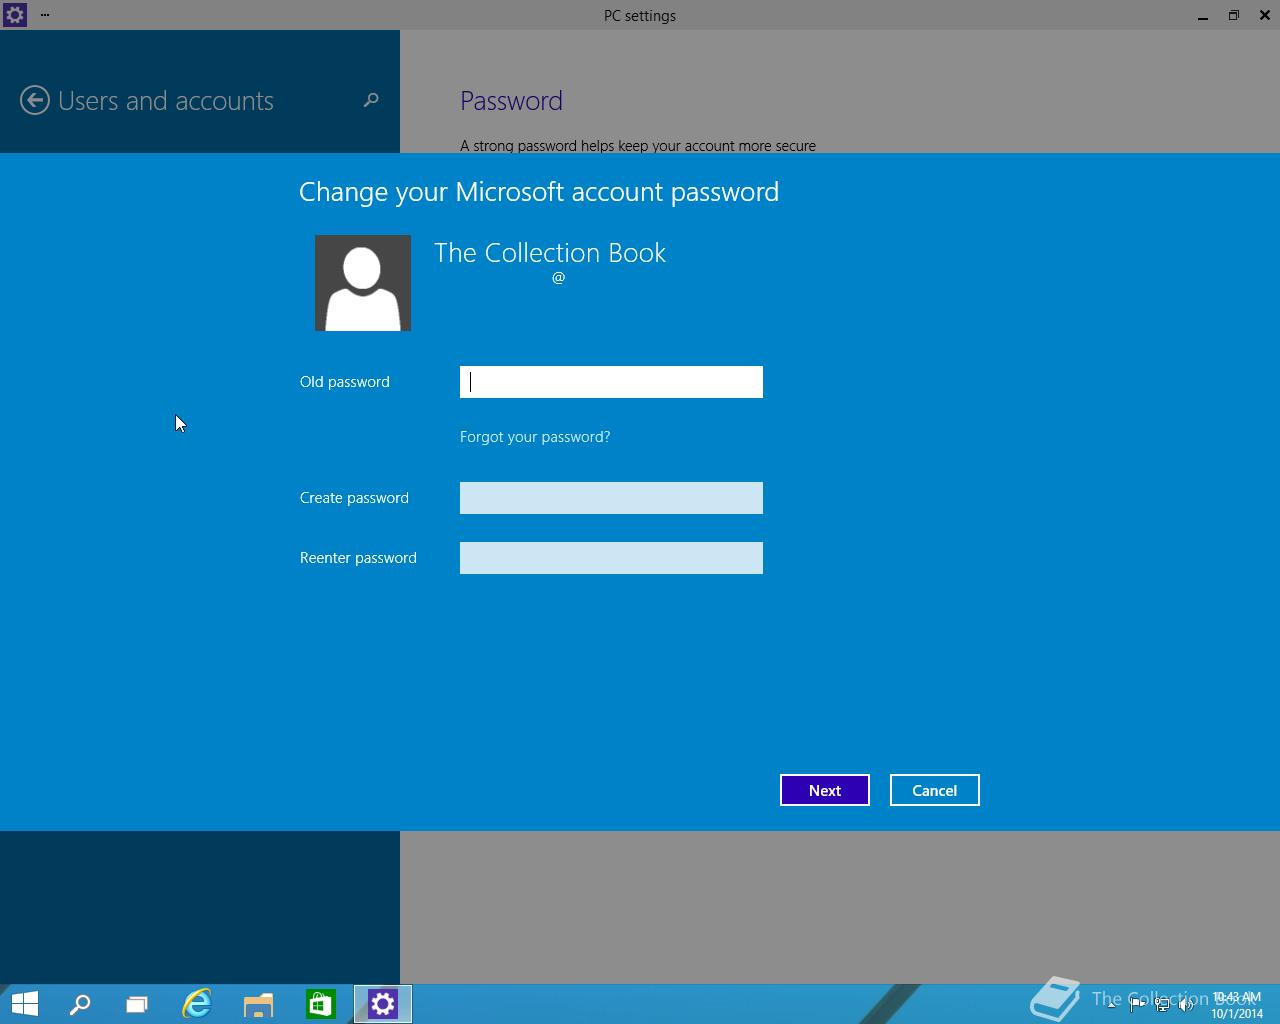Viewport: 1280px width, 1024px height.
Task: Open the ellipsis menu in the title bar
Action: click(x=45, y=15)
